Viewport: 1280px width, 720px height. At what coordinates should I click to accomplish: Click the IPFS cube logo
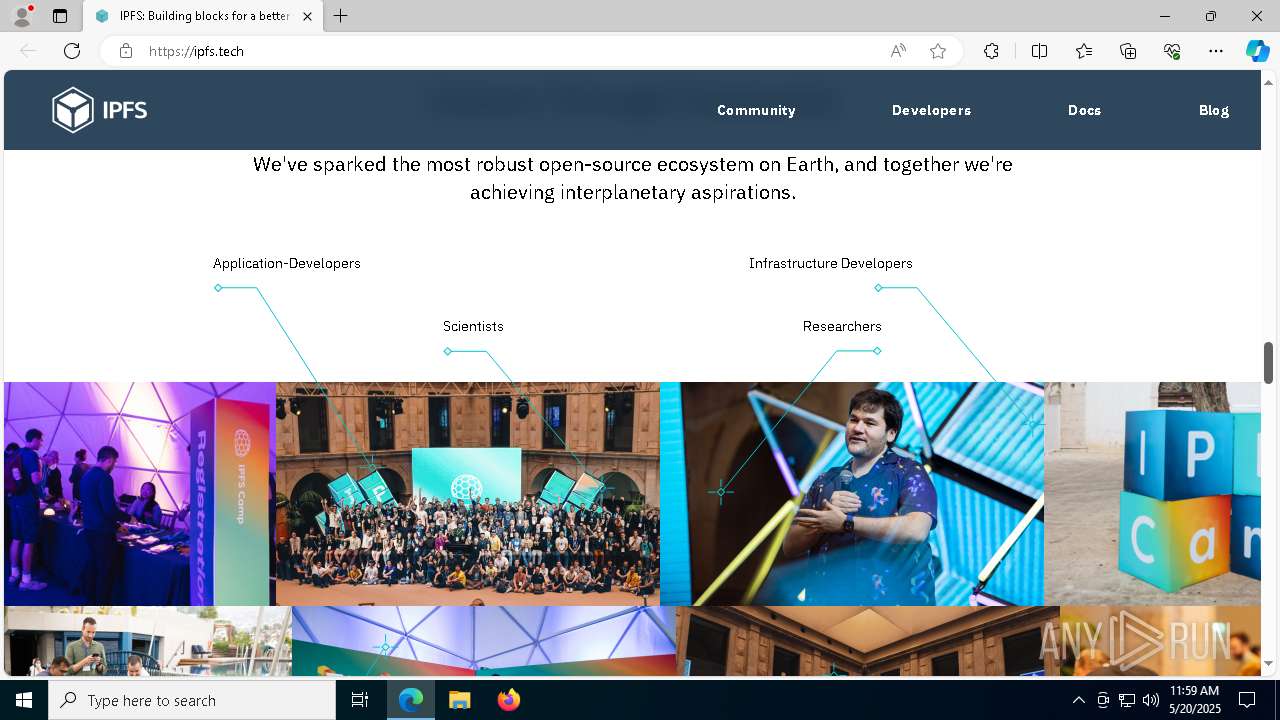click(100, 110)
